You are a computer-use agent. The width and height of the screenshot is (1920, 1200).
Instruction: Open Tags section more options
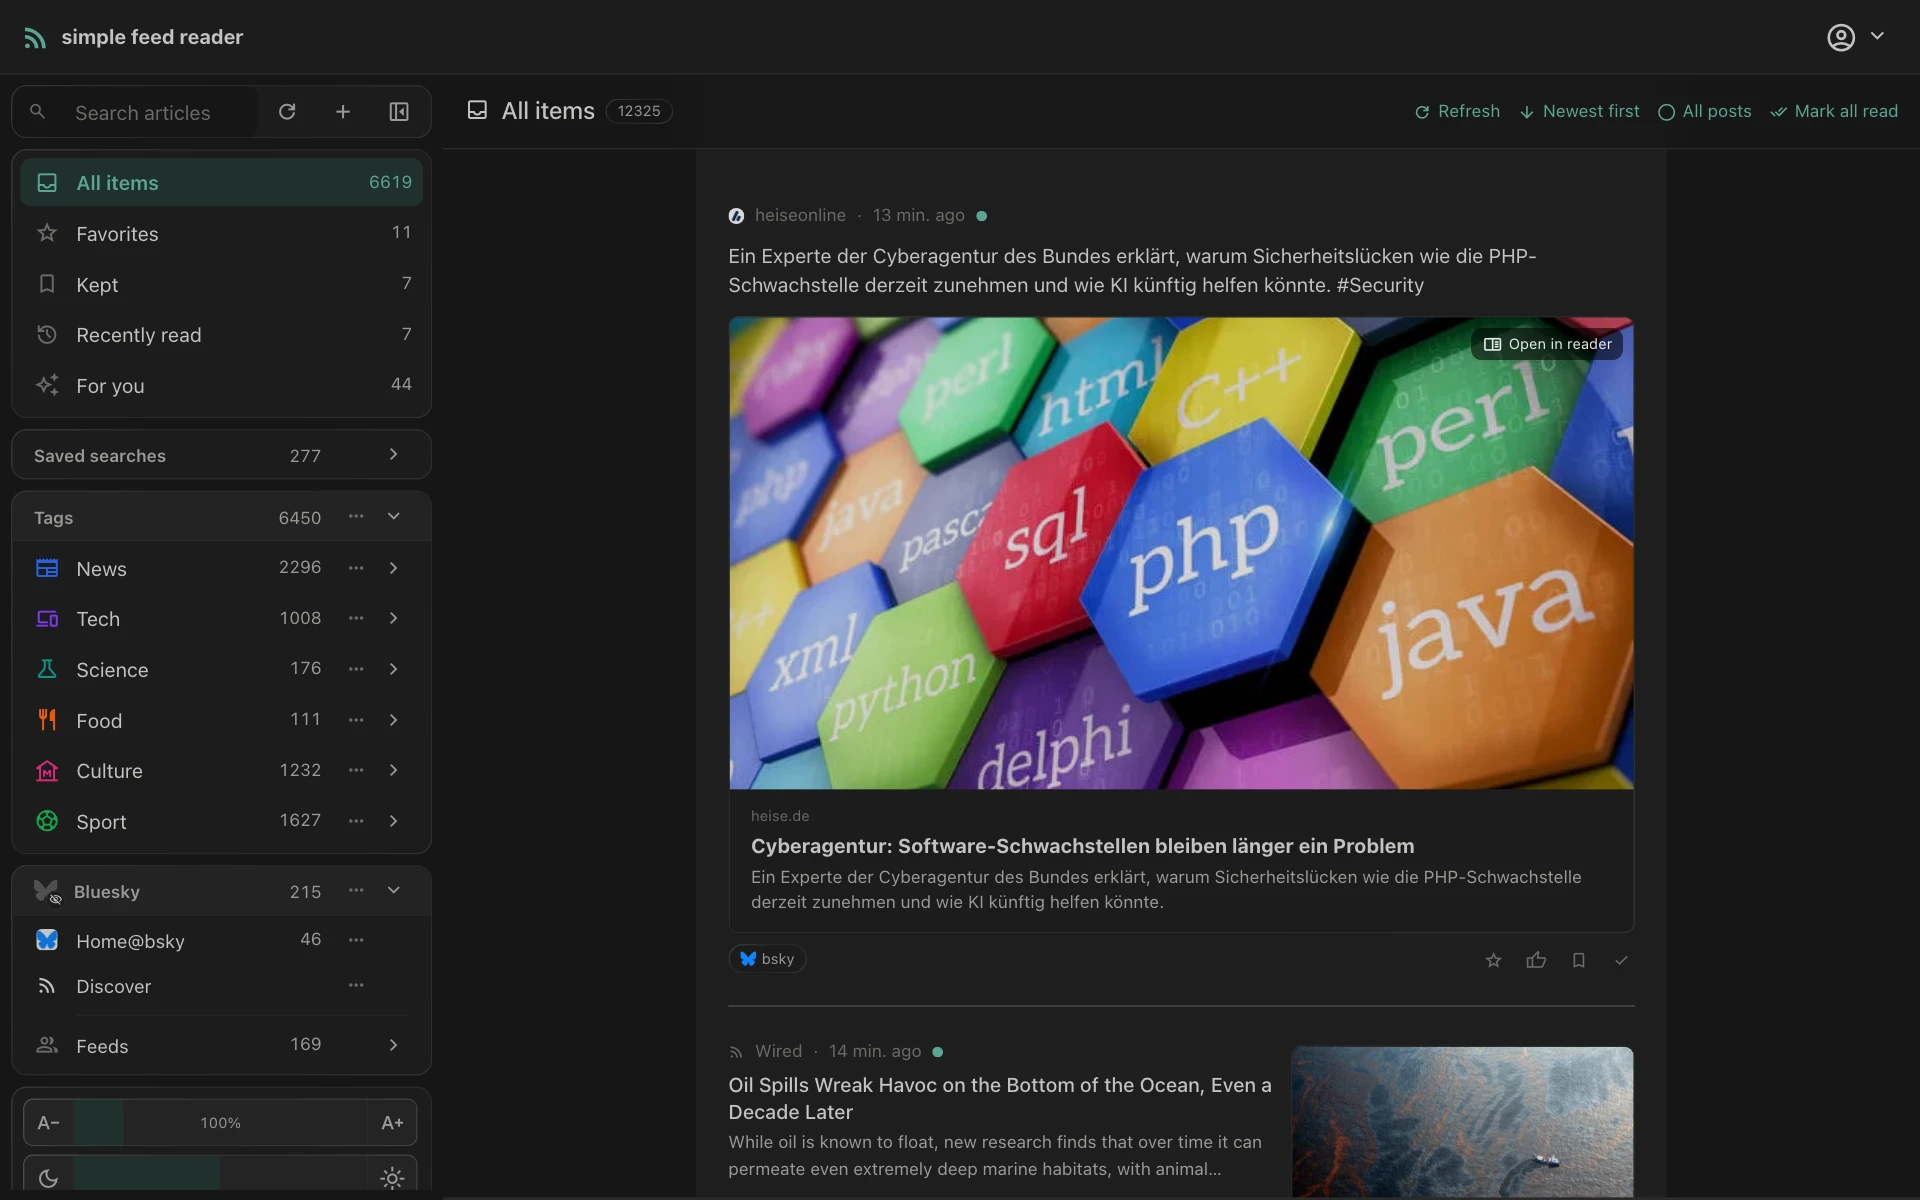356,517
